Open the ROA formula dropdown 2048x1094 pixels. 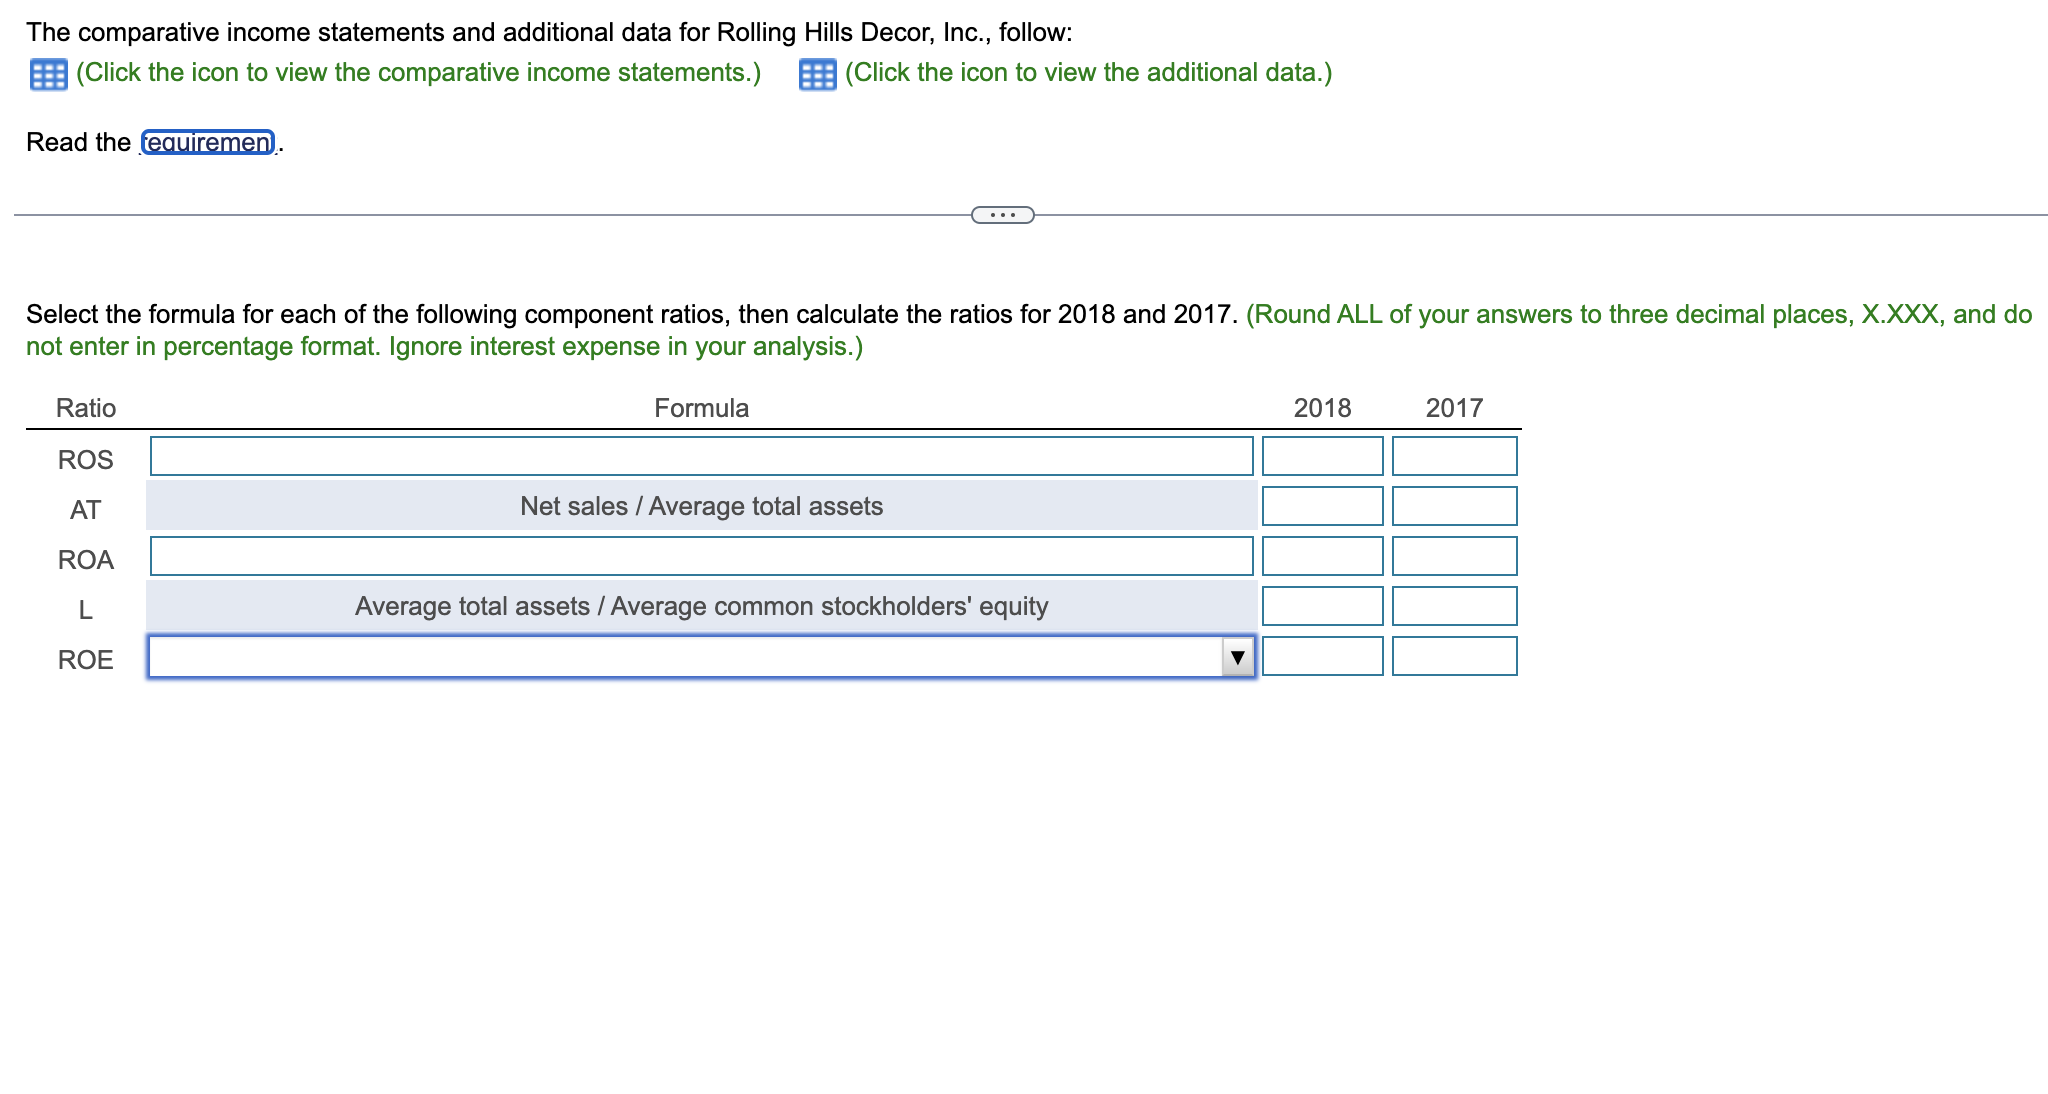coord(700,556)
